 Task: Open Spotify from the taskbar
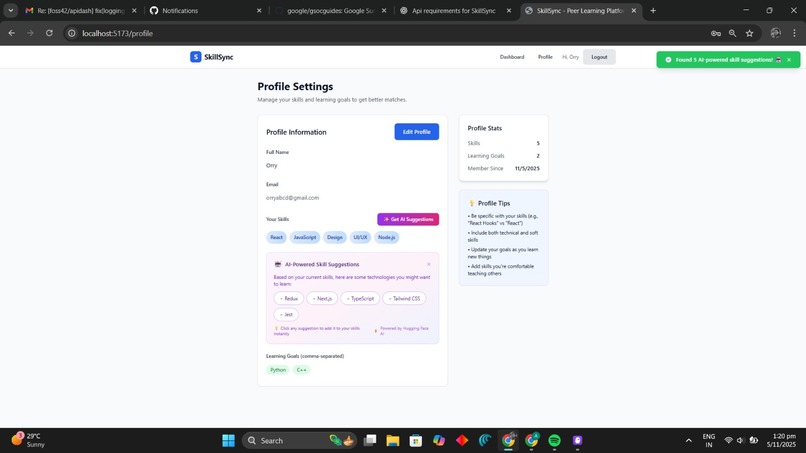[x=555, y=440]
